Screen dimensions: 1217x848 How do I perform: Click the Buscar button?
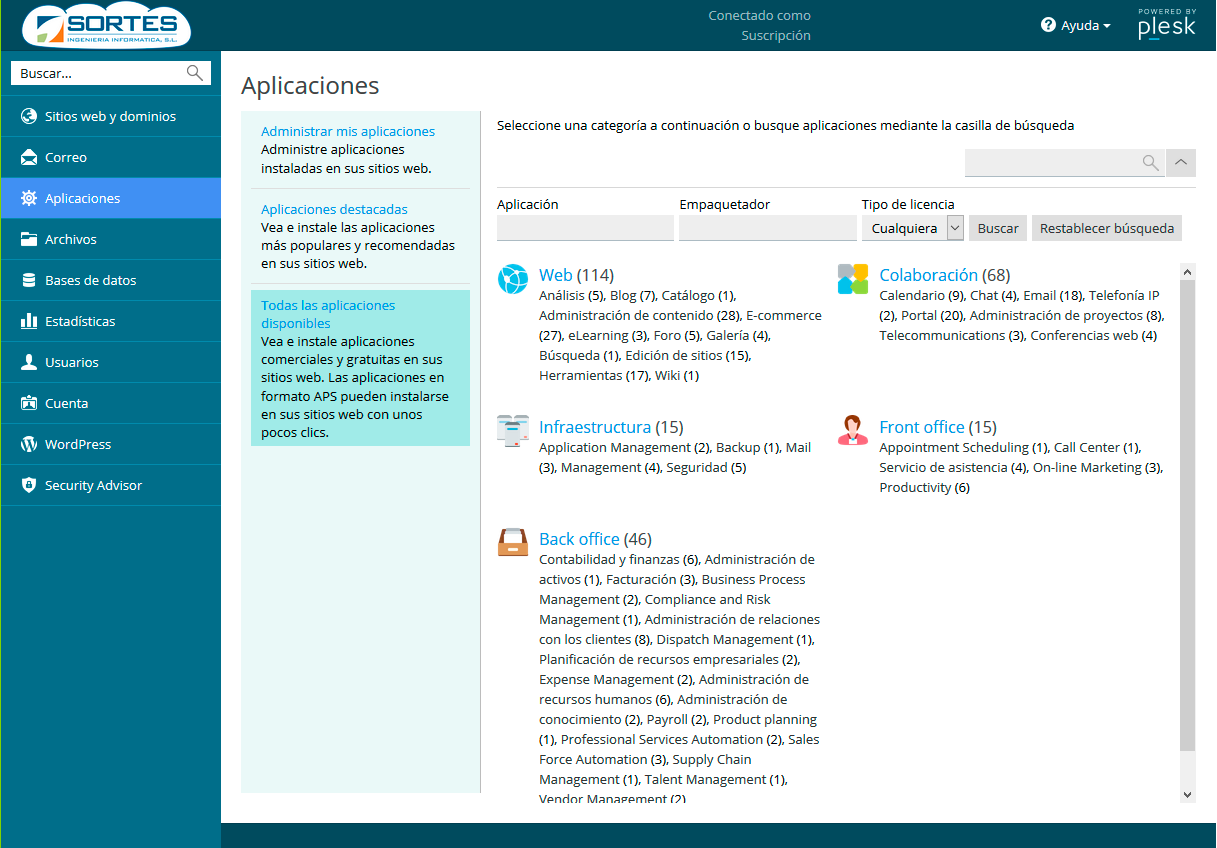coord(998,228)
